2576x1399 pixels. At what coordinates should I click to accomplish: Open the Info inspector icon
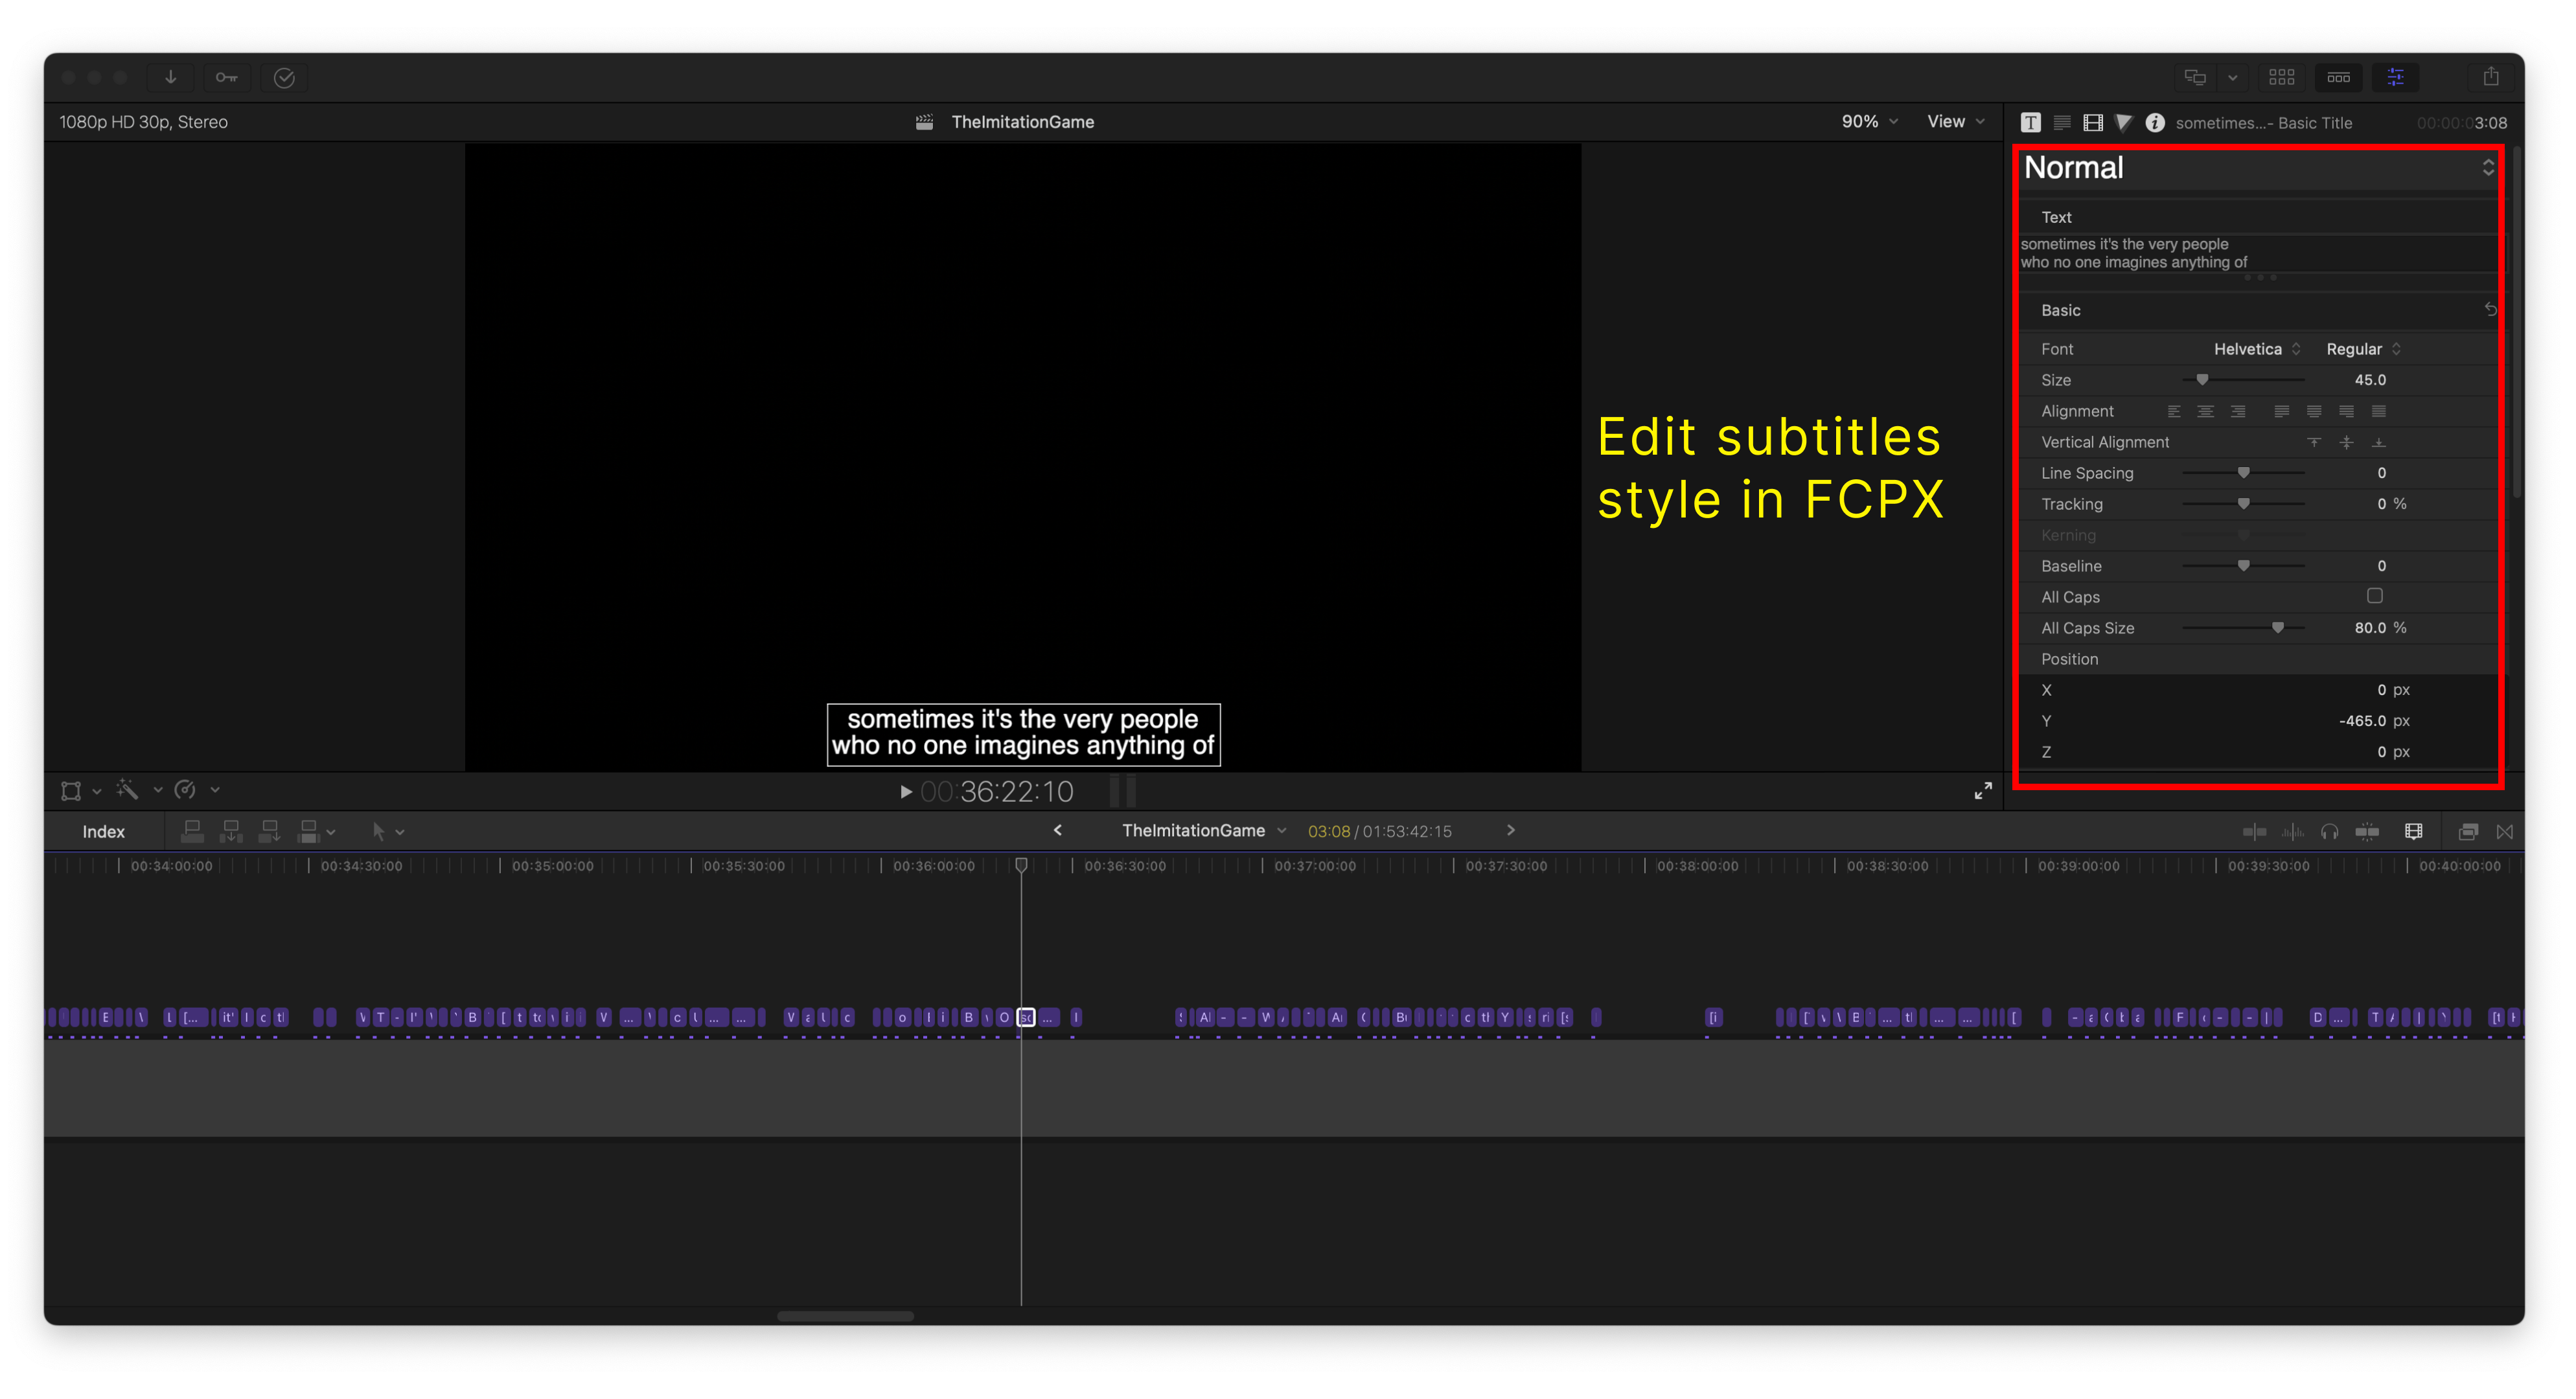(x=2154, y=122)
